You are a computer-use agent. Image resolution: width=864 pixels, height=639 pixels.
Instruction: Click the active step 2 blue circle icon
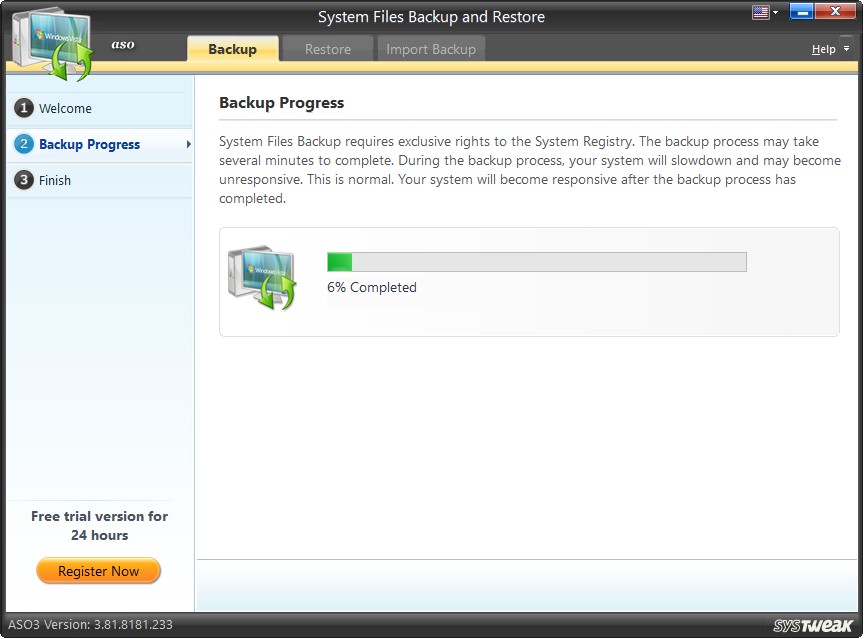[x=22, y=144]
